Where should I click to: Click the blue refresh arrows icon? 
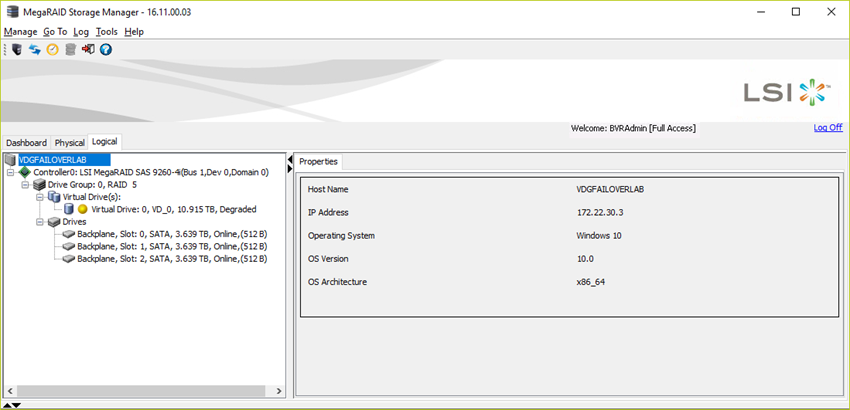(x=34, y=49)
